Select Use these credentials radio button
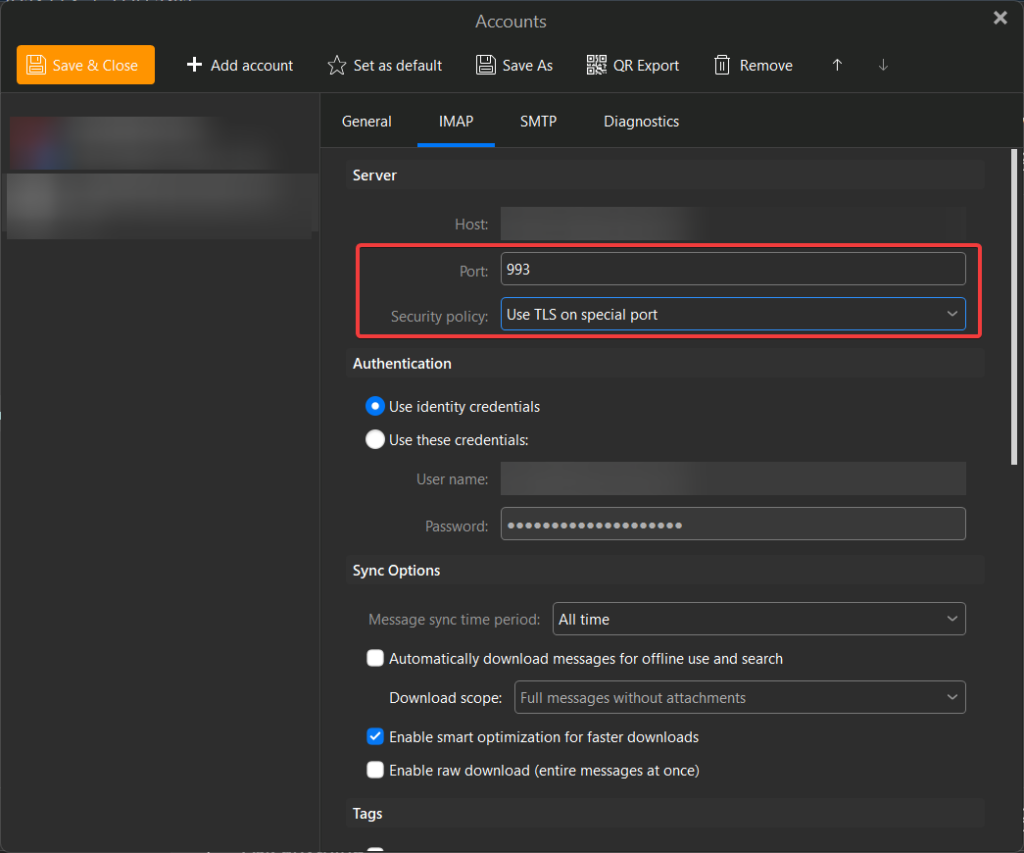 375,439
